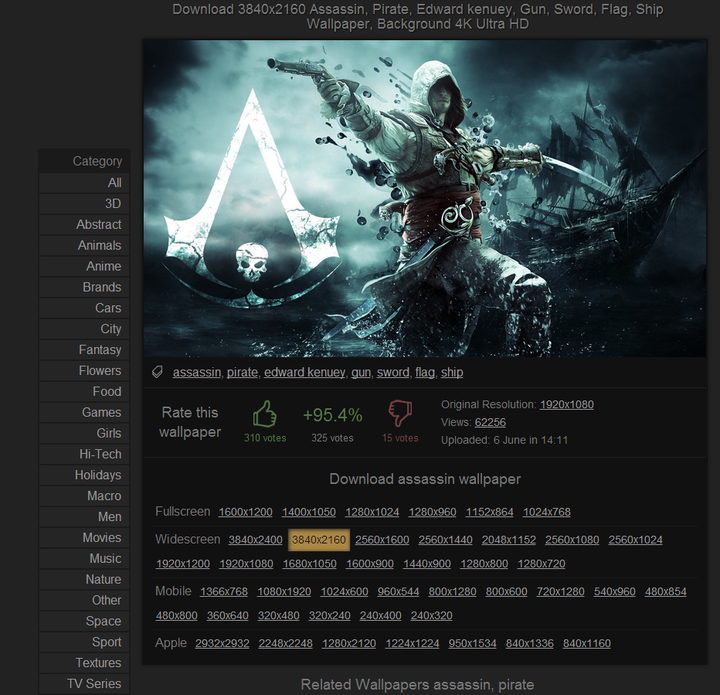Click the thumbs up vote icon
This screenshot has height=695, width=720.
click(265, 414)
